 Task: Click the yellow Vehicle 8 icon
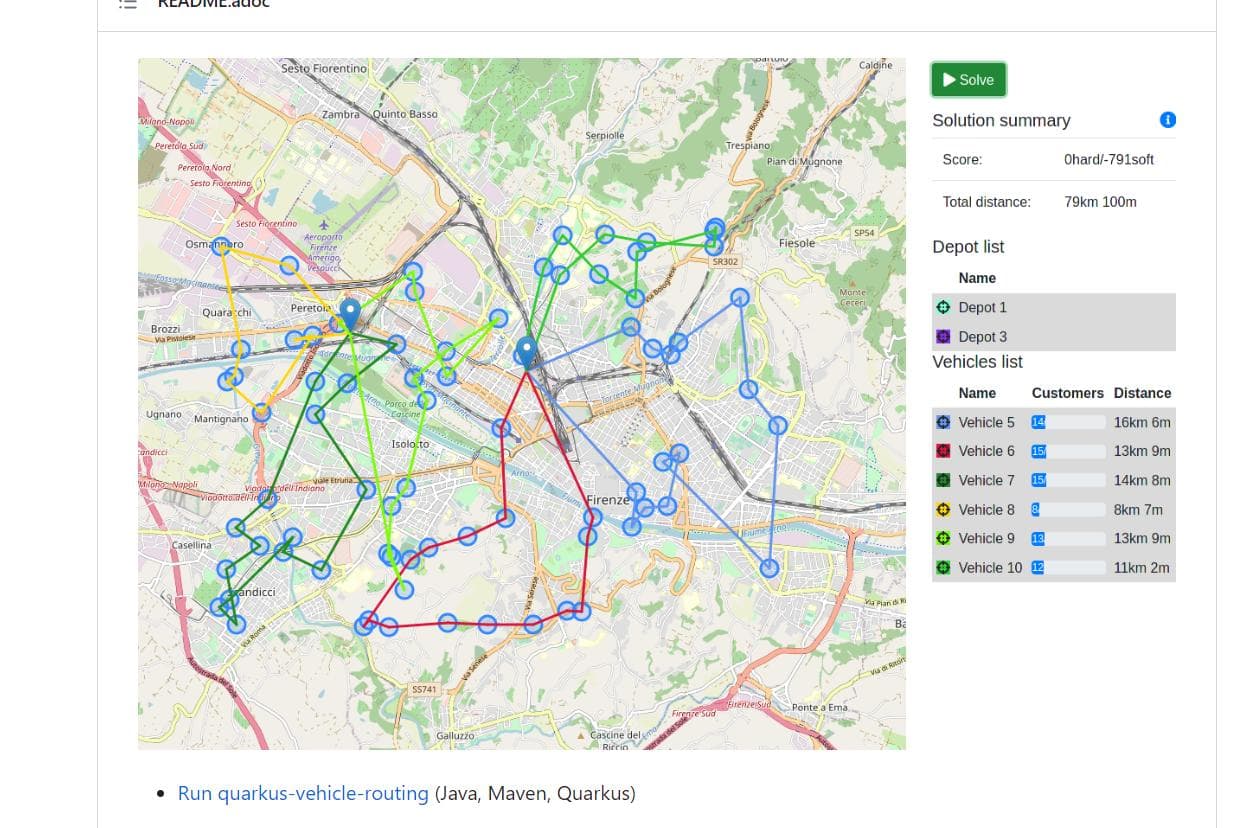[943, 509]
